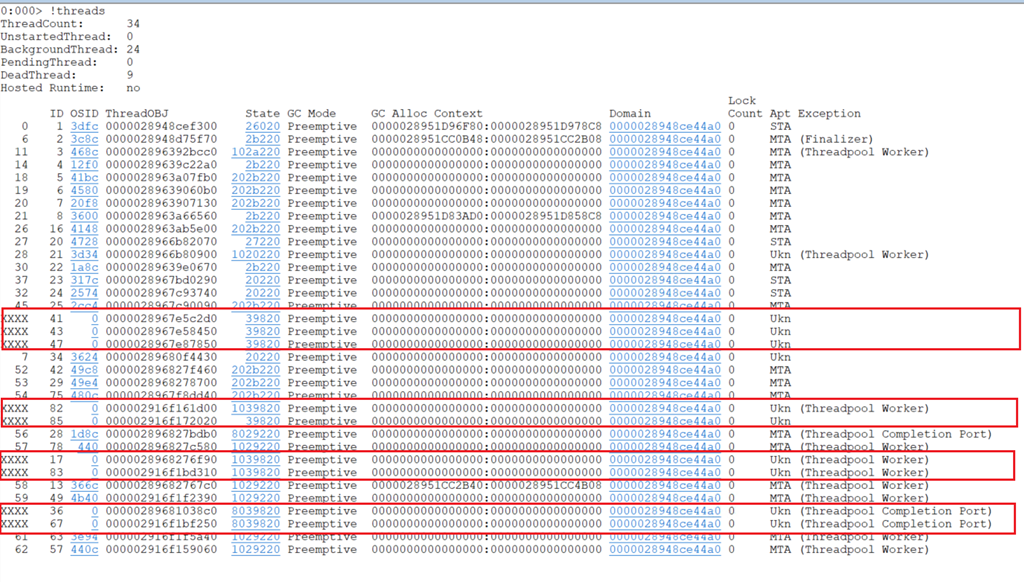Click State link 26020
The width and height of the screenshot is (1024, 582).
point(263,127)
